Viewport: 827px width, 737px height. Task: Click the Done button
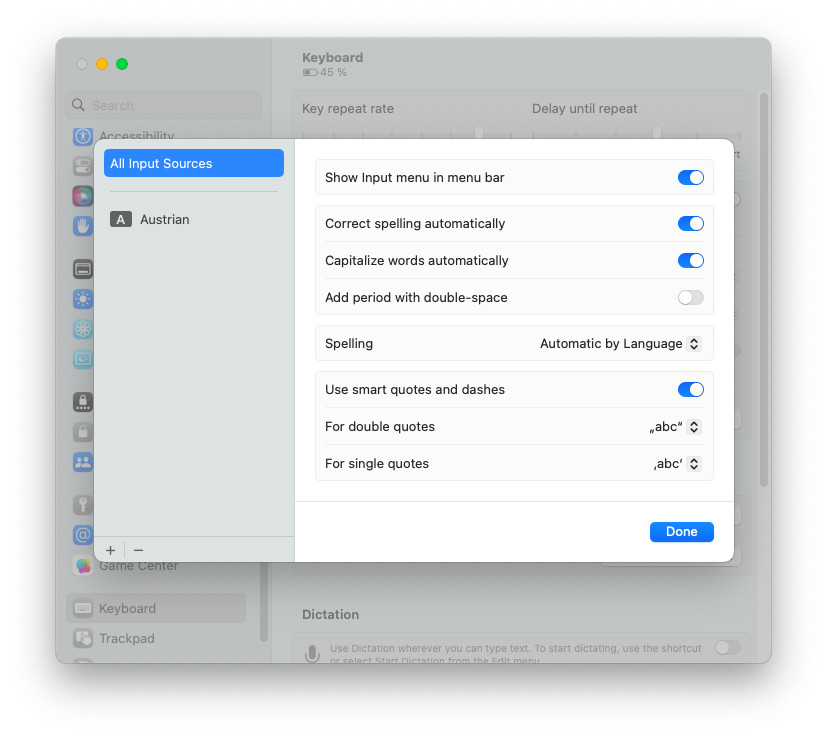click(681, 532)
